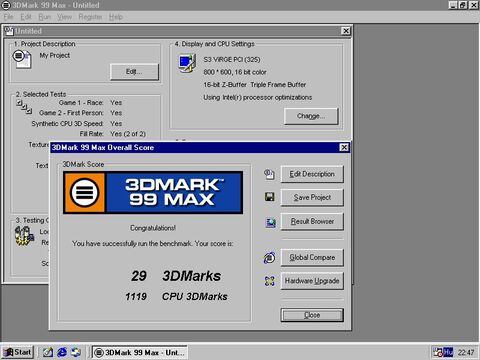Click the 3DMark app icon in the main title bar
The height and width of the screenshot is (360, 480).
[6, 5]
